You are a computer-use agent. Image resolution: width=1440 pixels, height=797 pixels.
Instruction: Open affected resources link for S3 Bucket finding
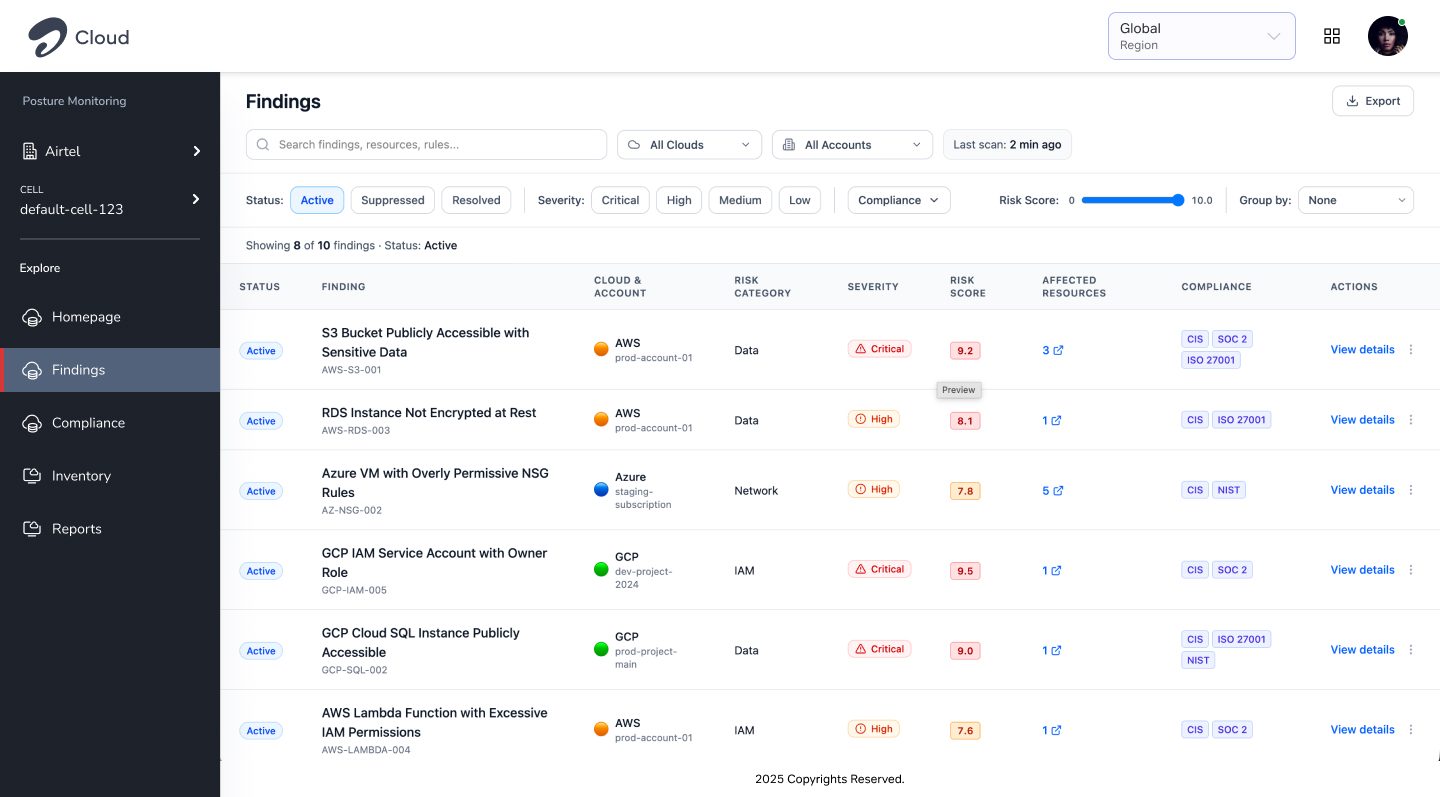[x=1052, y=350]
